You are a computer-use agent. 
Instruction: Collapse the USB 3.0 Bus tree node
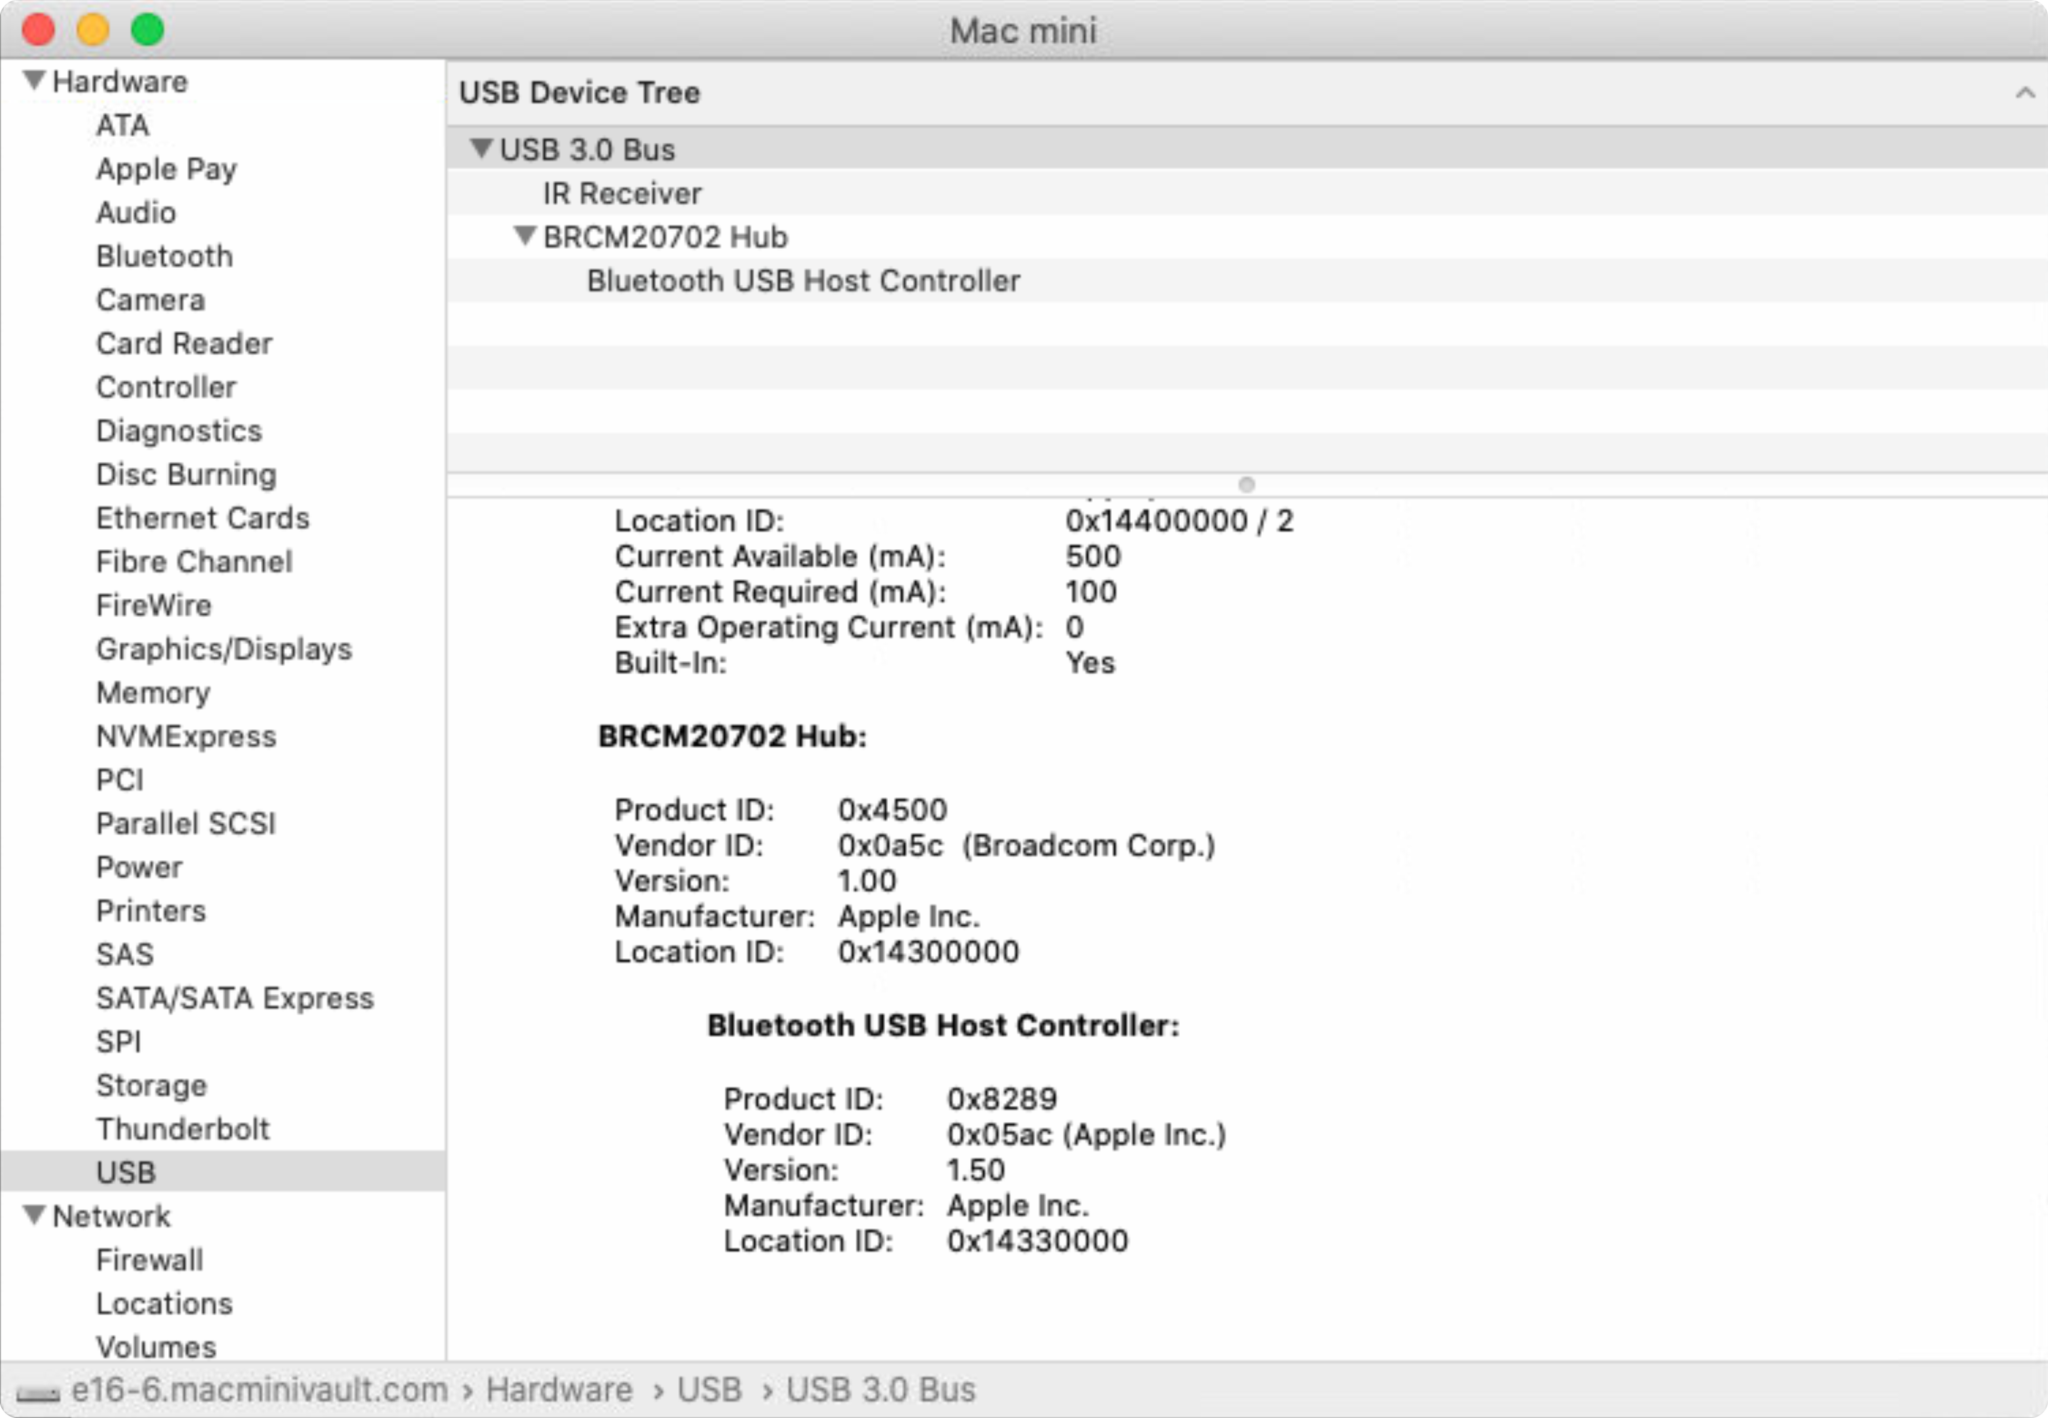click(x=481, y=149)
